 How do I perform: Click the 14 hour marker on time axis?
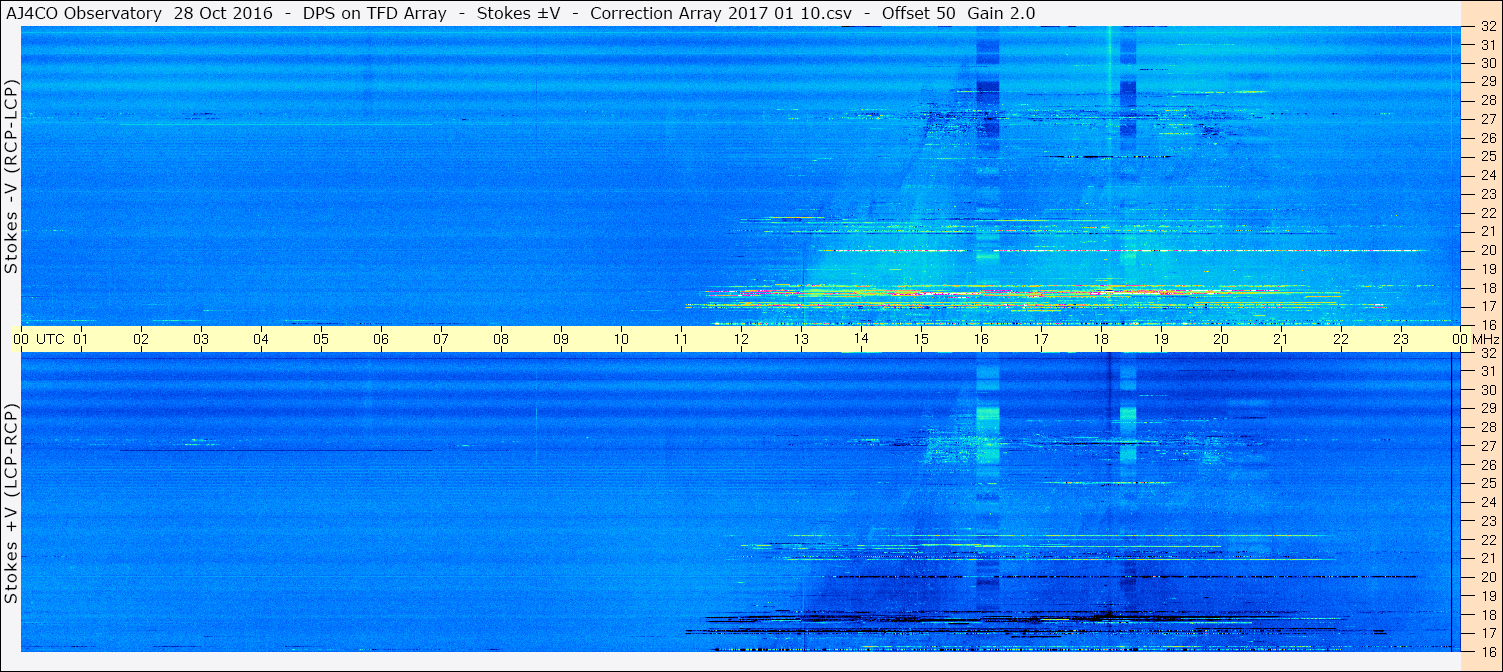[x=862, y=340]
